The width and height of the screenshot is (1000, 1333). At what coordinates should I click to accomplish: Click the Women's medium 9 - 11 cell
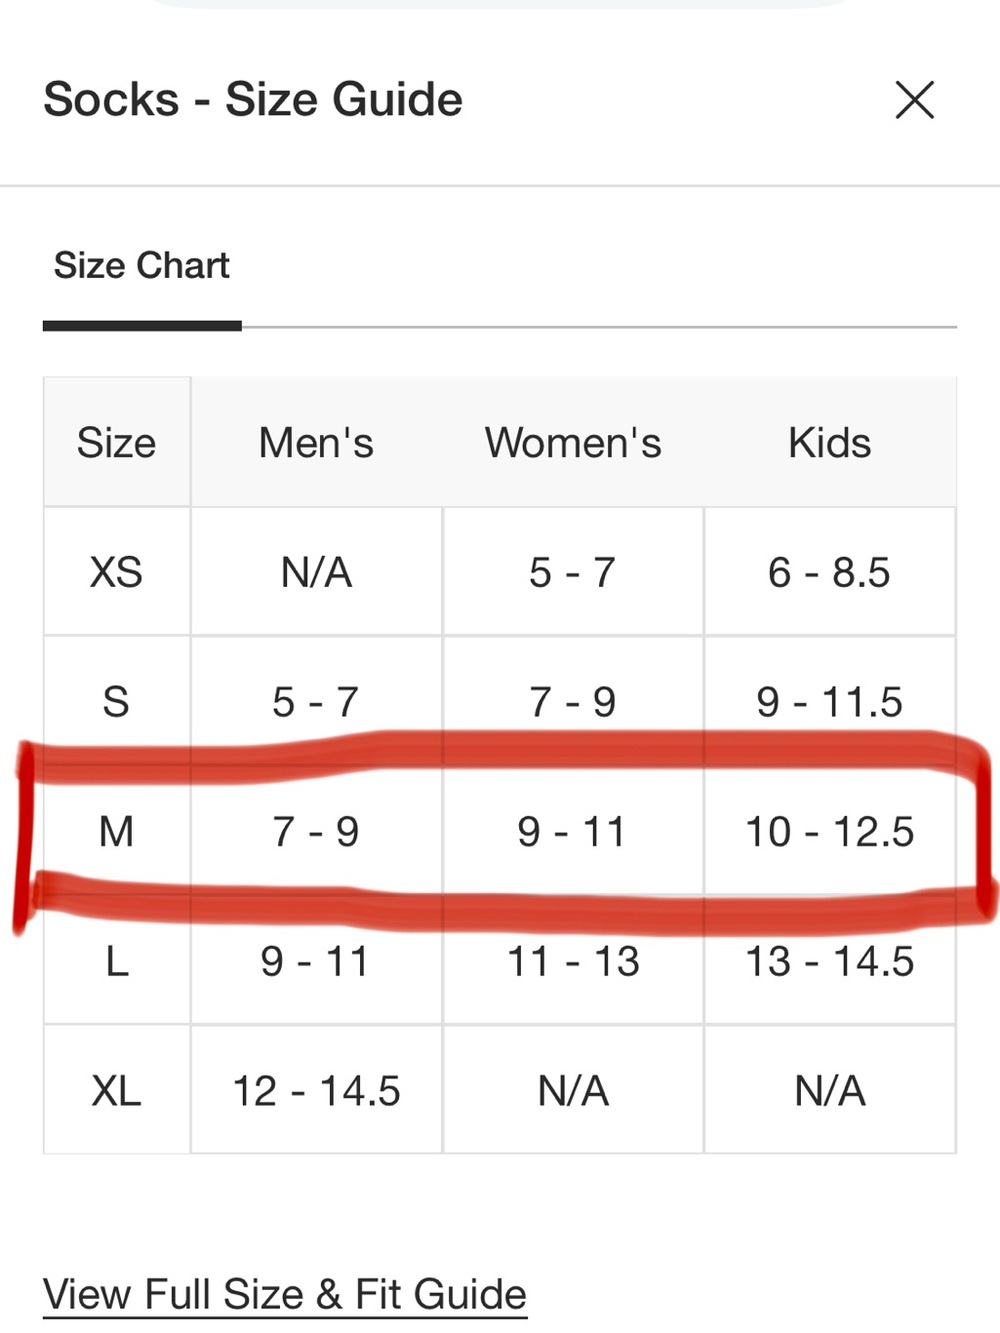(573, 831)
